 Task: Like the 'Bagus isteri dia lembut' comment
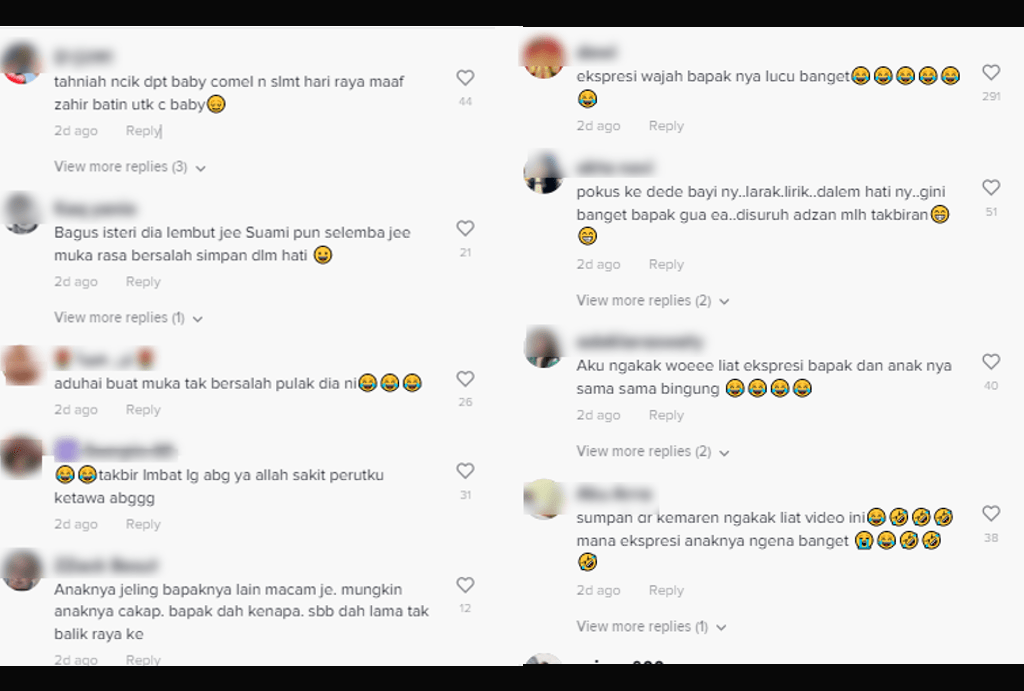click(465, 229)
